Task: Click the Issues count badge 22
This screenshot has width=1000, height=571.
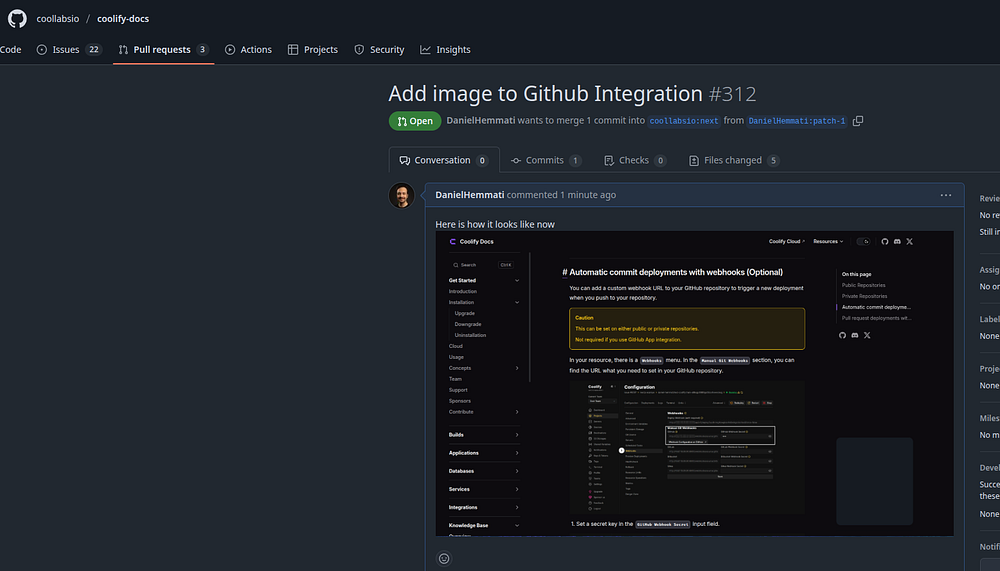Action: (x=94, y=49)
